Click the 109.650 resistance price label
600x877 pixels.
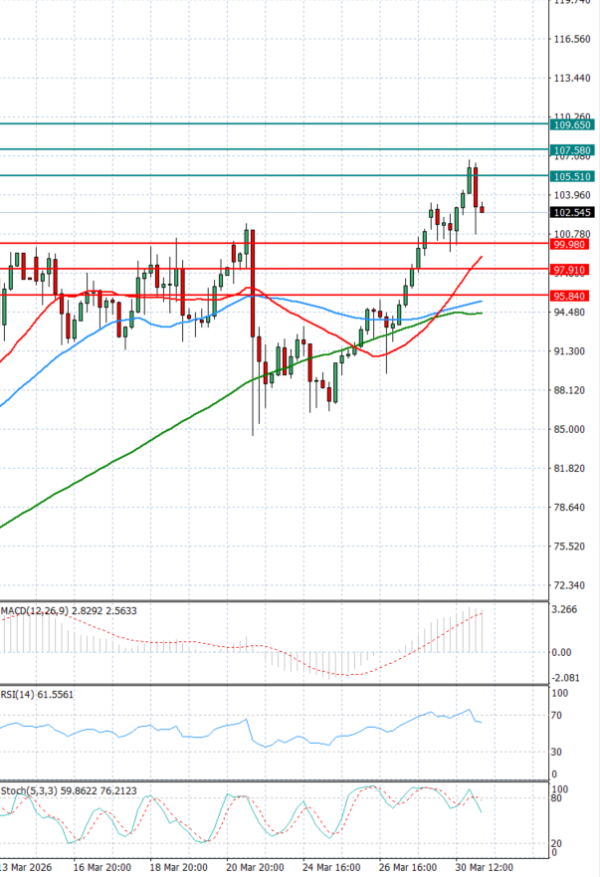click(x=573, y=125)
